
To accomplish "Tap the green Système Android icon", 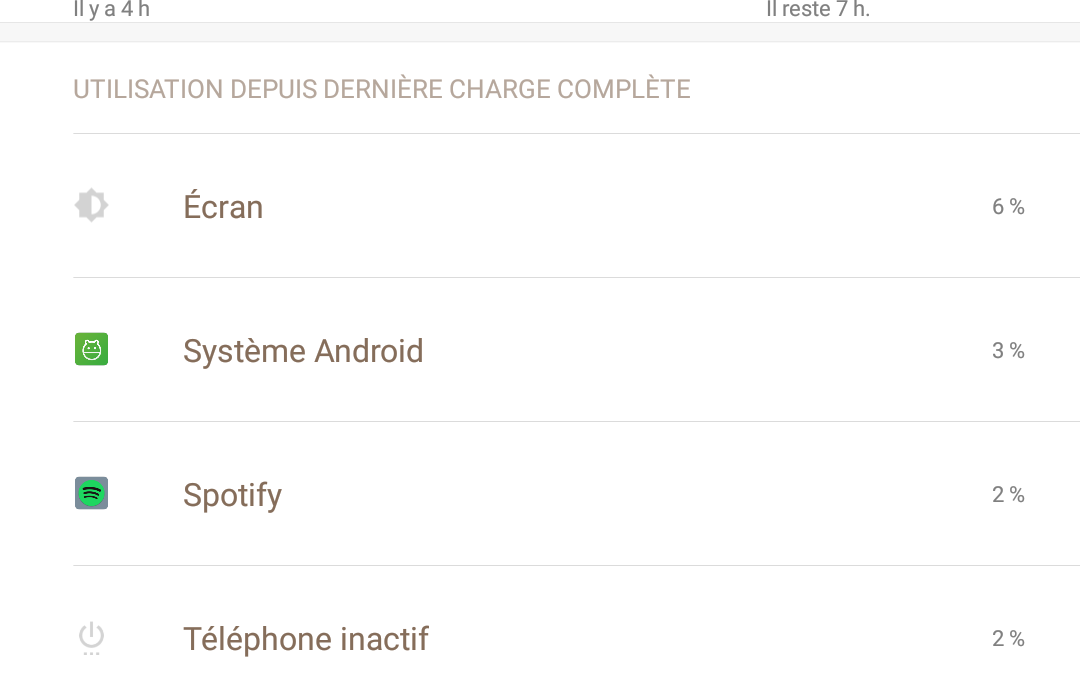I will [92, 349].
